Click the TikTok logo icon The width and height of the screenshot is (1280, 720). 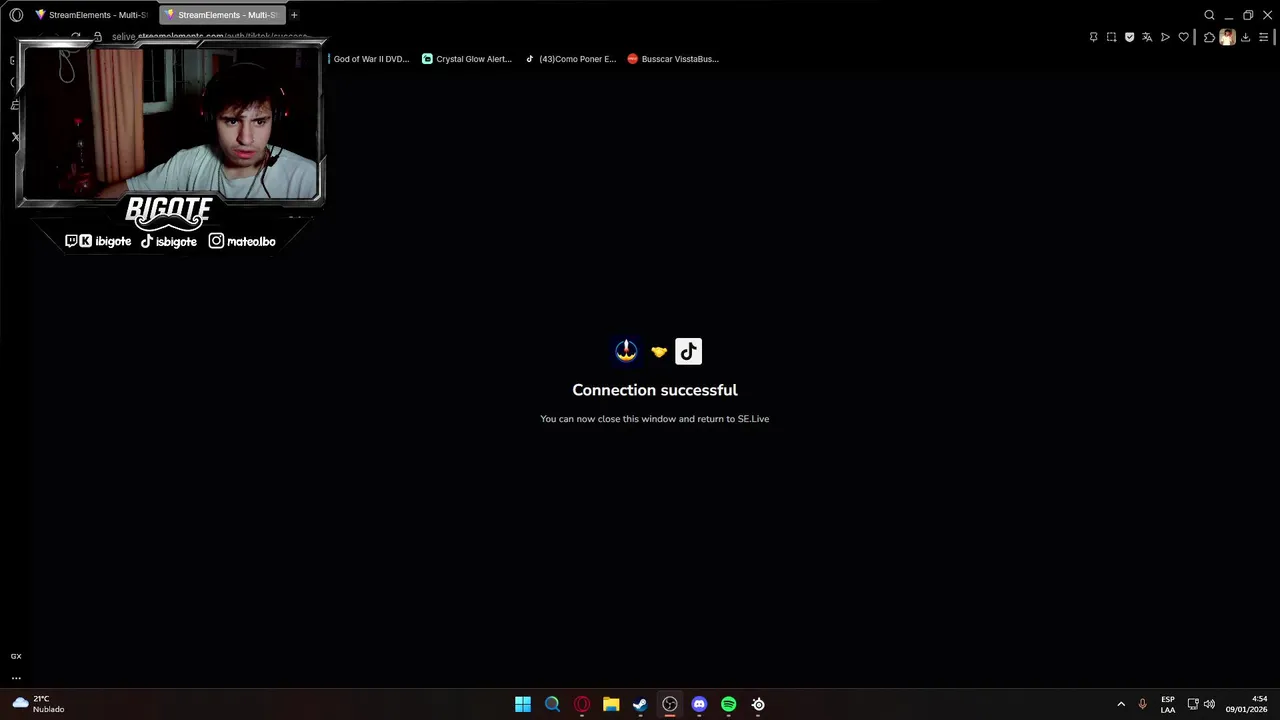[x=688, y=351]
